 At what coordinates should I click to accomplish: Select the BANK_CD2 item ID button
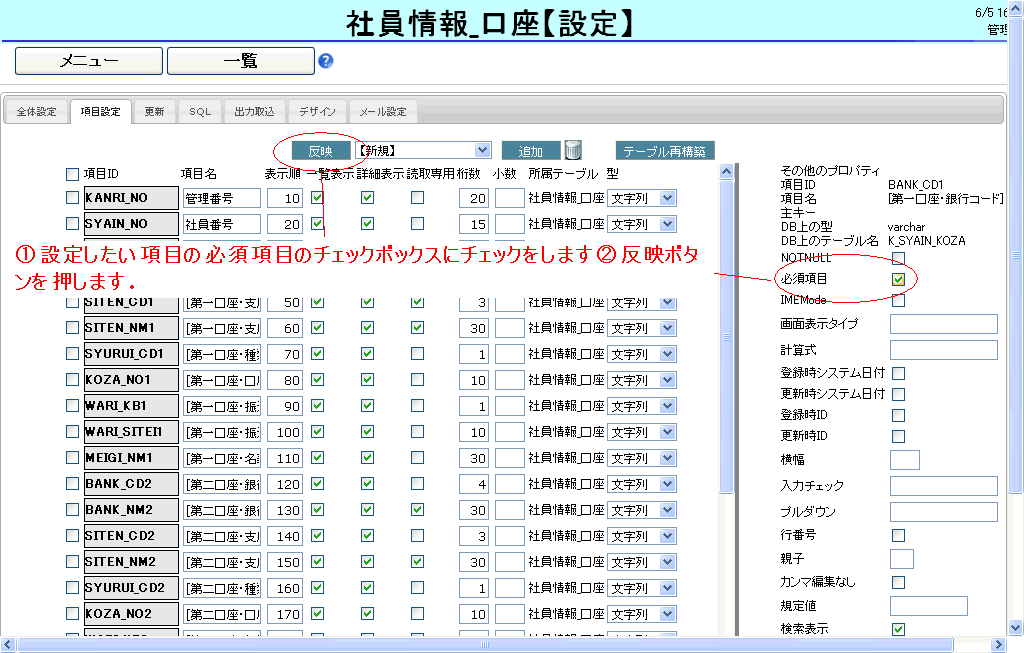[130, 484]
